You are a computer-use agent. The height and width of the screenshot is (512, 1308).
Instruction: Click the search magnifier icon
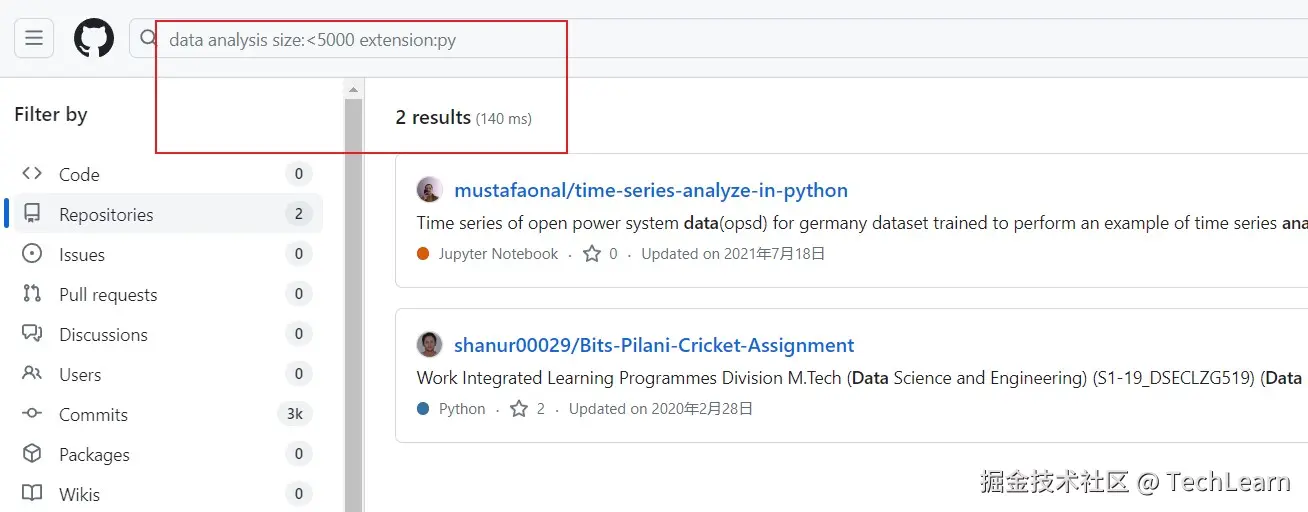[x=148, y=39]
